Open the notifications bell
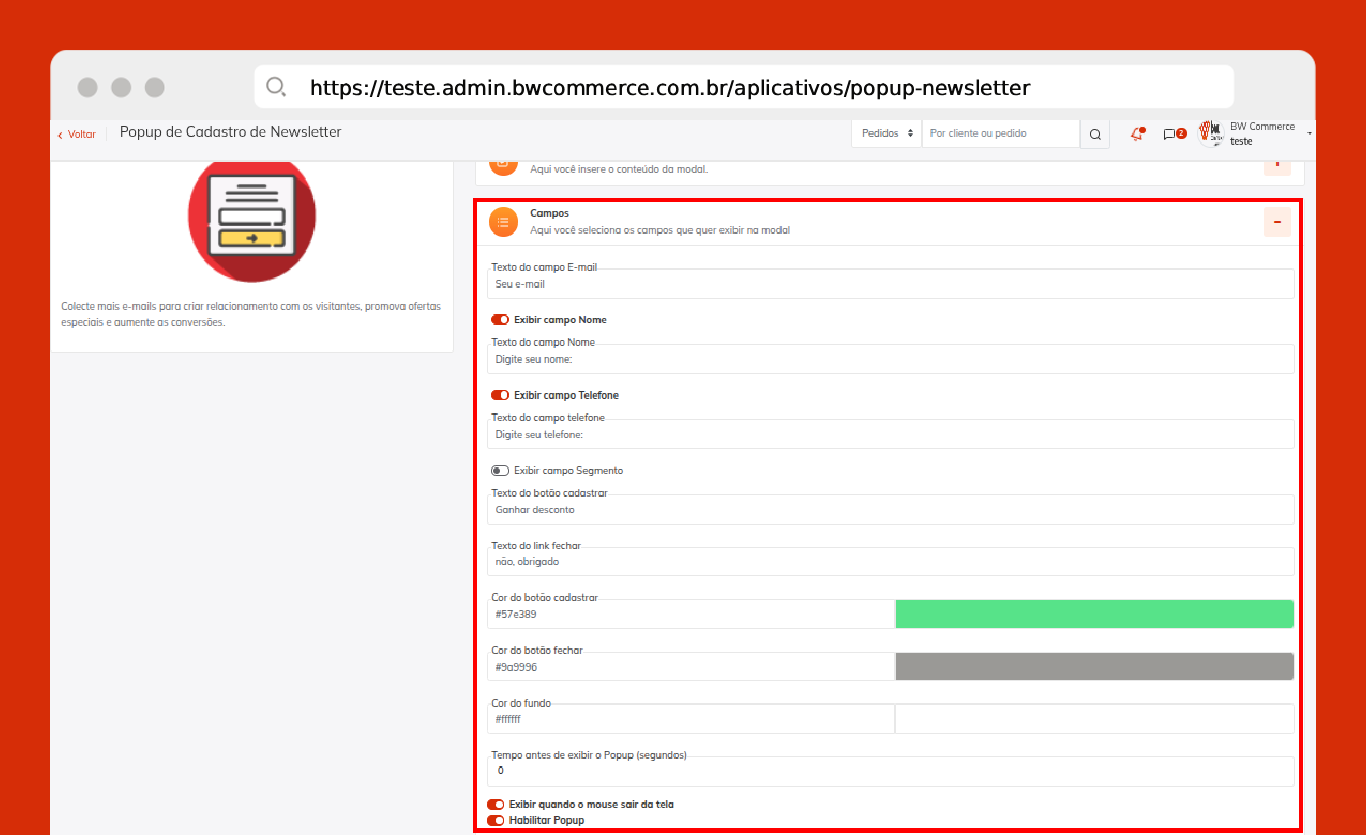The height and width of the screenshot is (835, 1366). point(1137,134)
